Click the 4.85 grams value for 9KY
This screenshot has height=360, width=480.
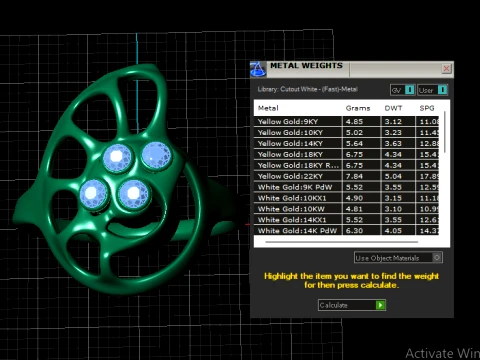[x=354, y=121]
